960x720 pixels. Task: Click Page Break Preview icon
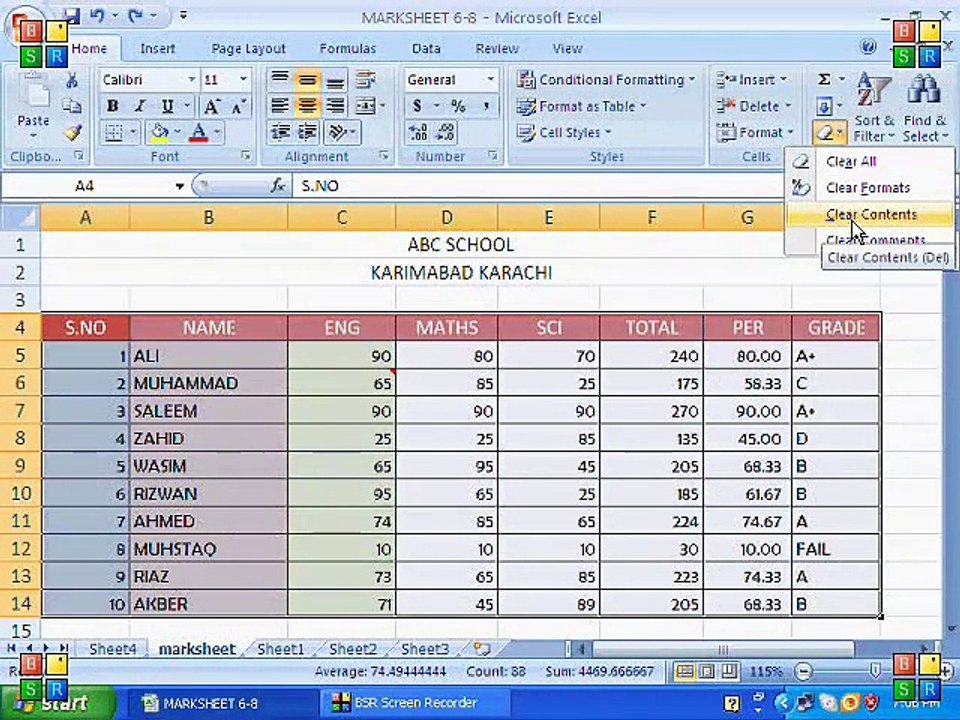tap(729, 672)
